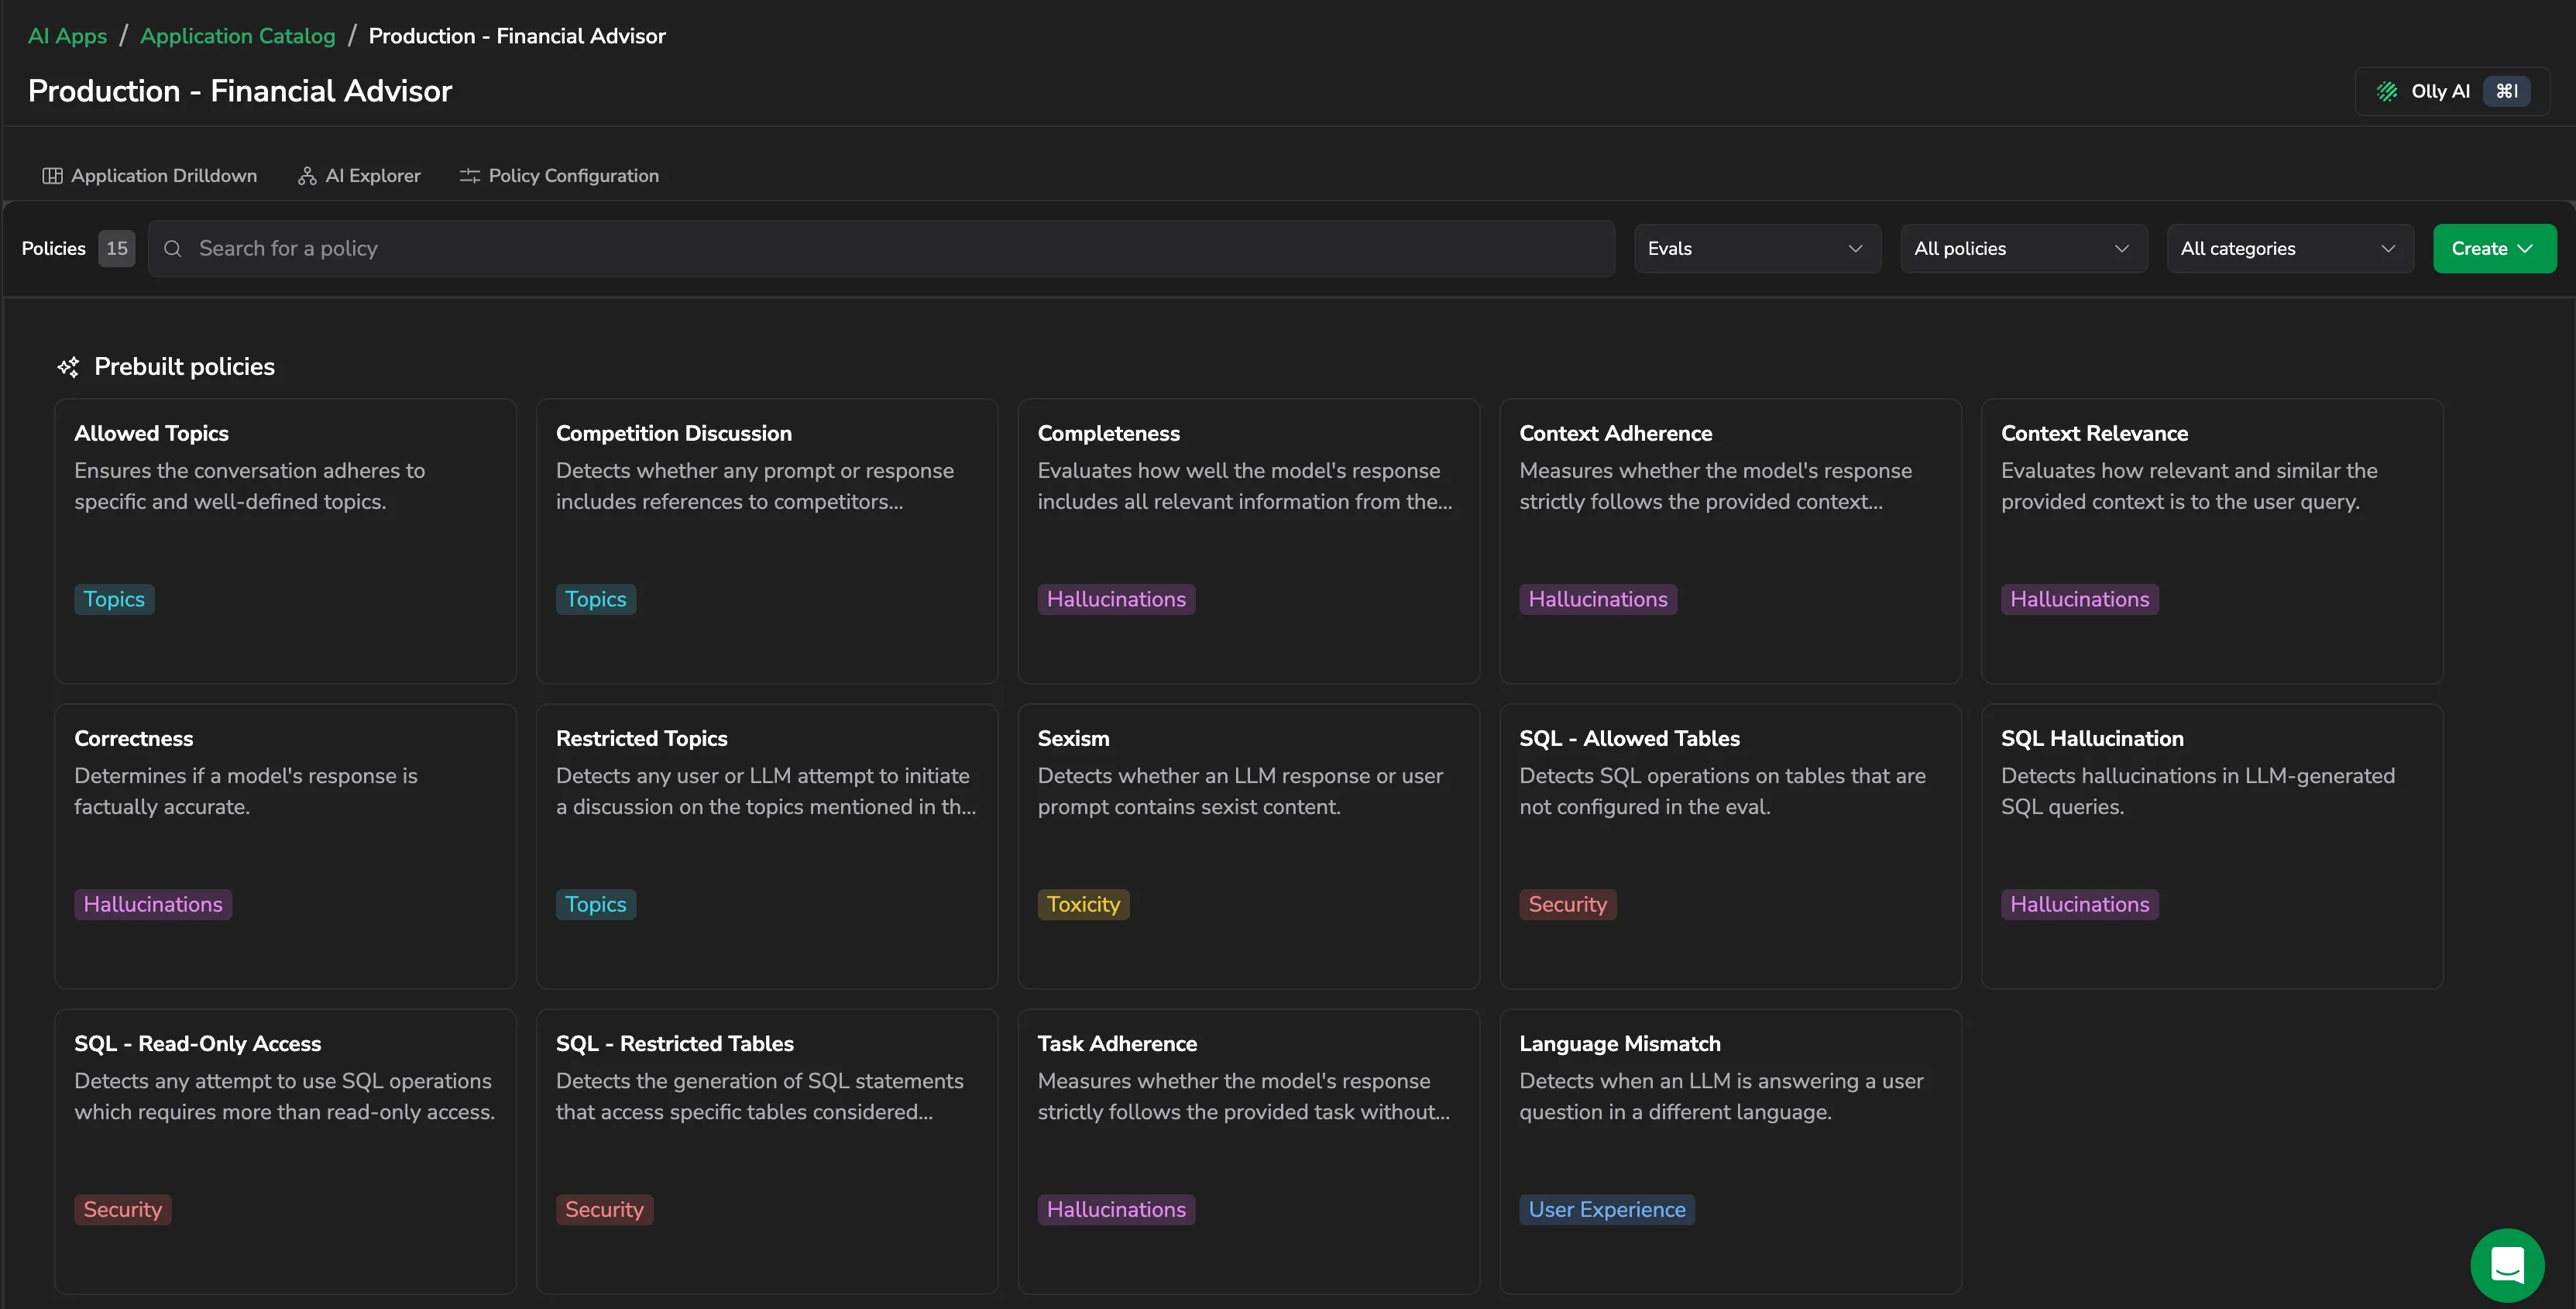Open the Allowed Topics policy card
The height and width of the screenshot is (1309, 2576).
[x=285, y=541]
